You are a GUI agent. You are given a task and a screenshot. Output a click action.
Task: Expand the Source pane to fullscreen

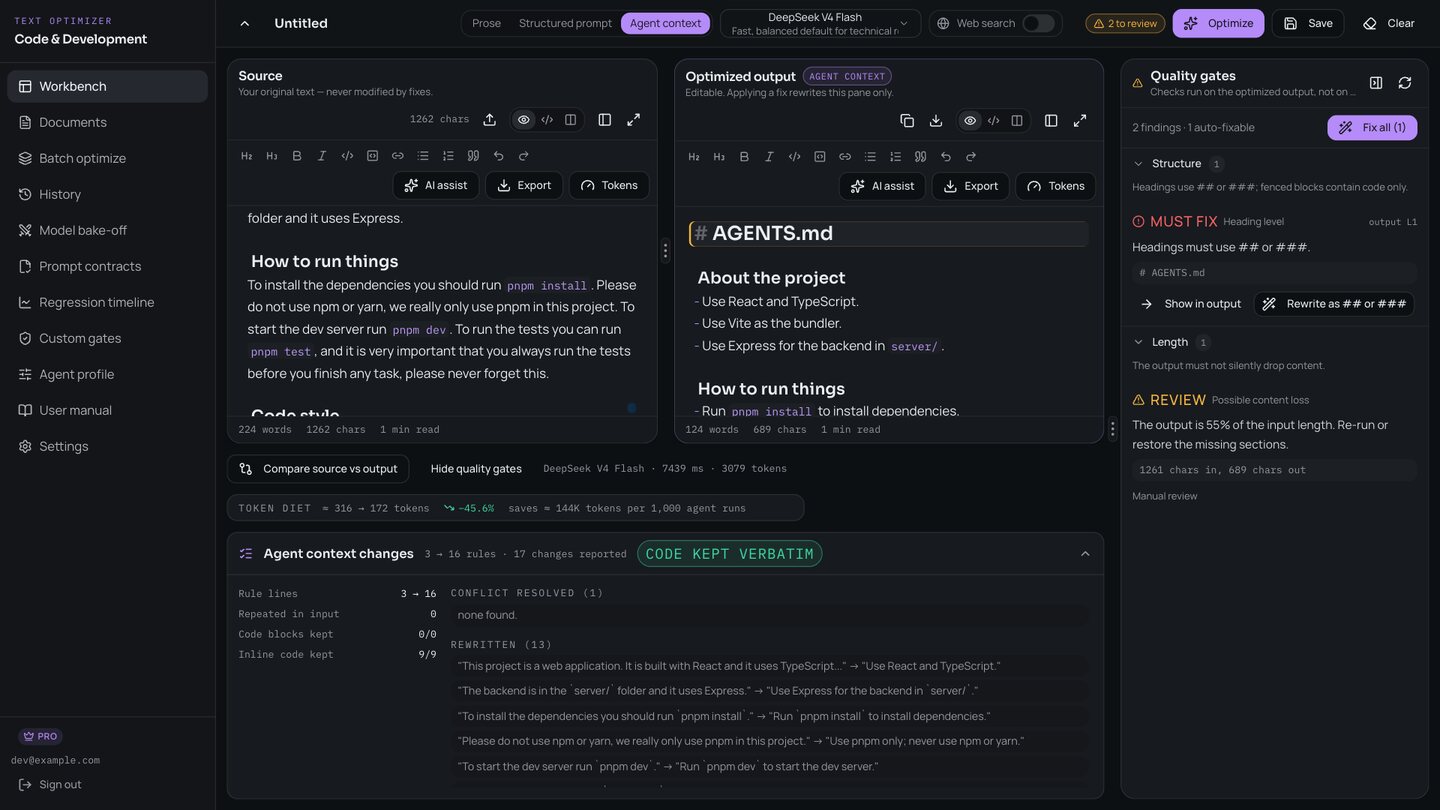point(633,120)
